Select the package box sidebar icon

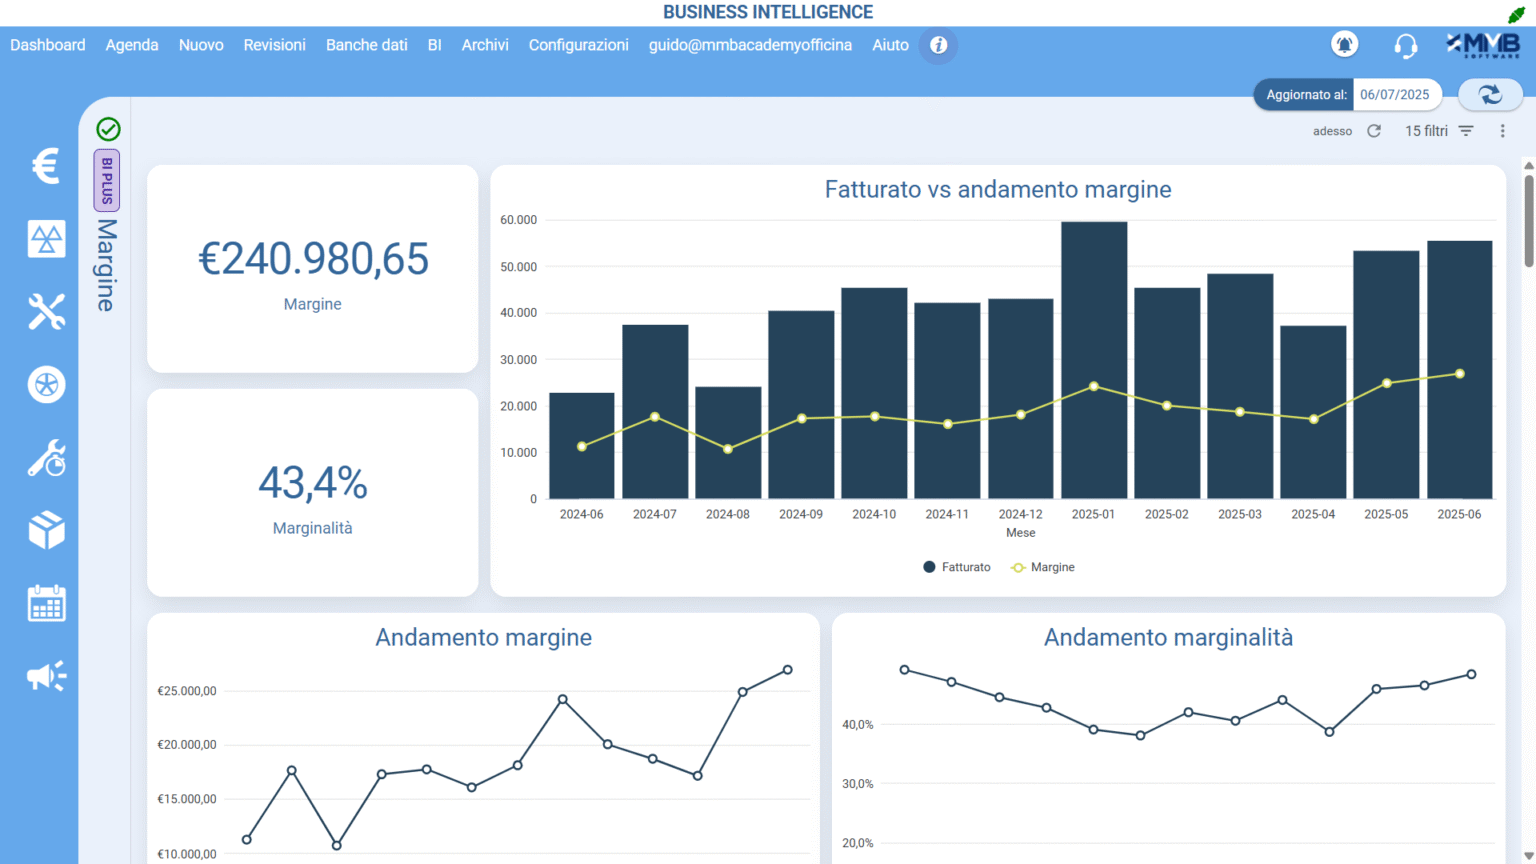(x=46, y=531)
